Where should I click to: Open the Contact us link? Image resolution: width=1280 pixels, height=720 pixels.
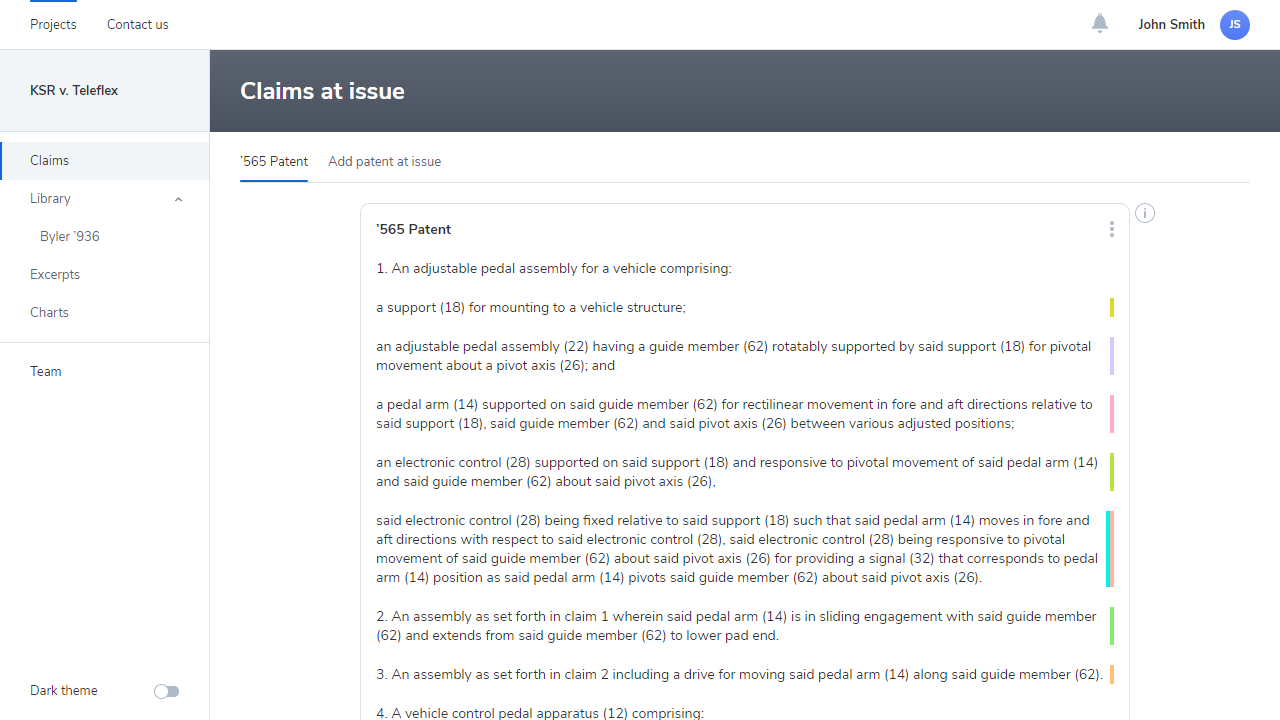click(138, 24)
